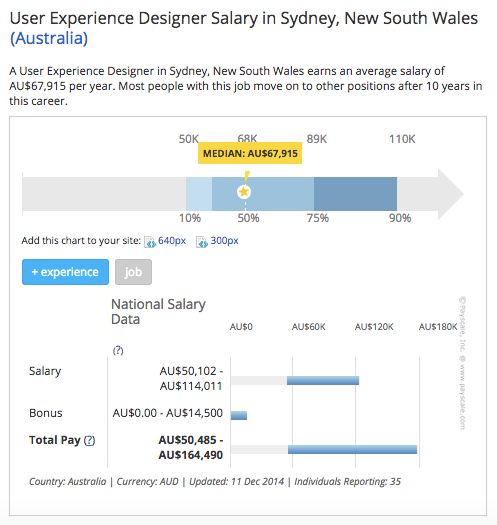The image size is (497, 525).
Task: Open the (Australia) link in title
Action: click(49, 38)
